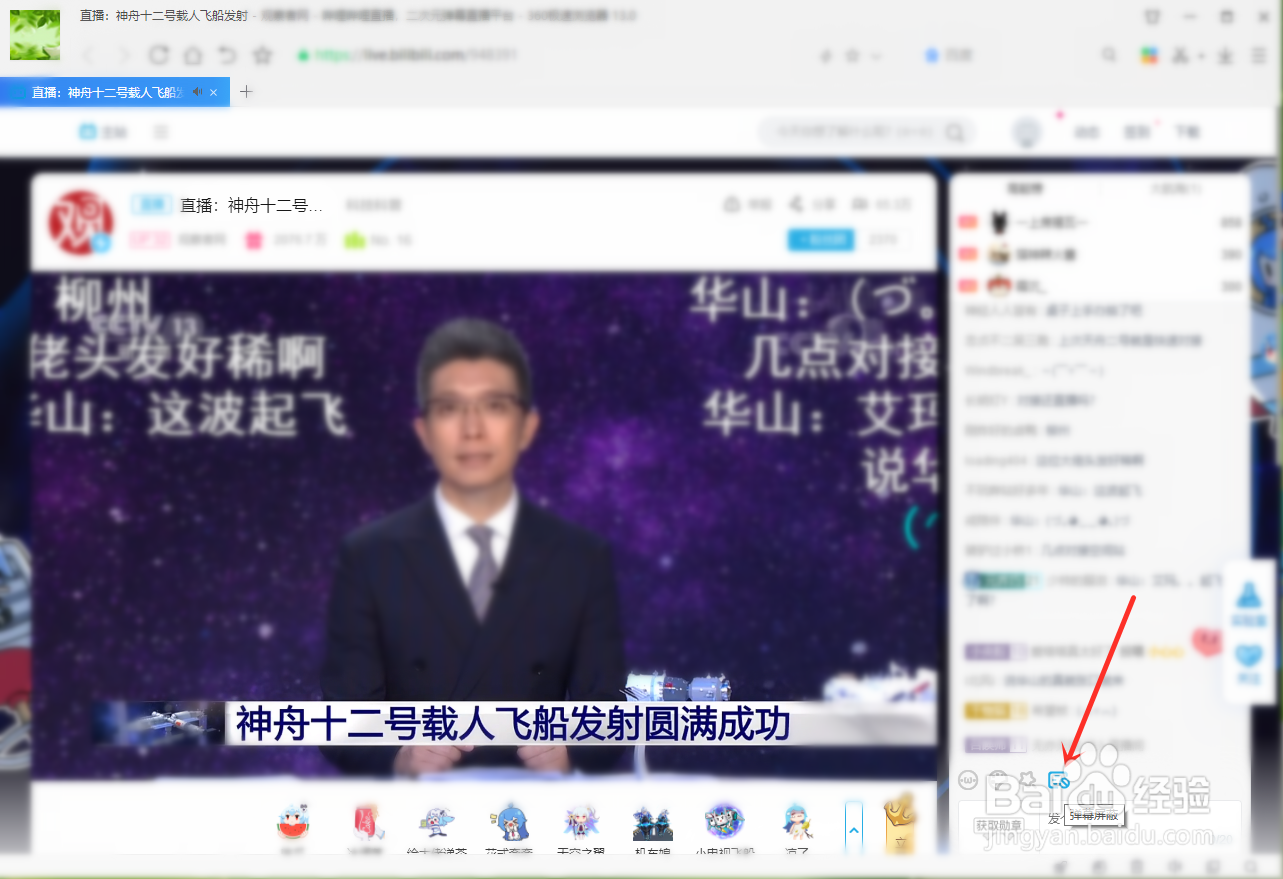Go to browser home page icon
Viewport: 1283px width, 879px height.
pos(193,55)
